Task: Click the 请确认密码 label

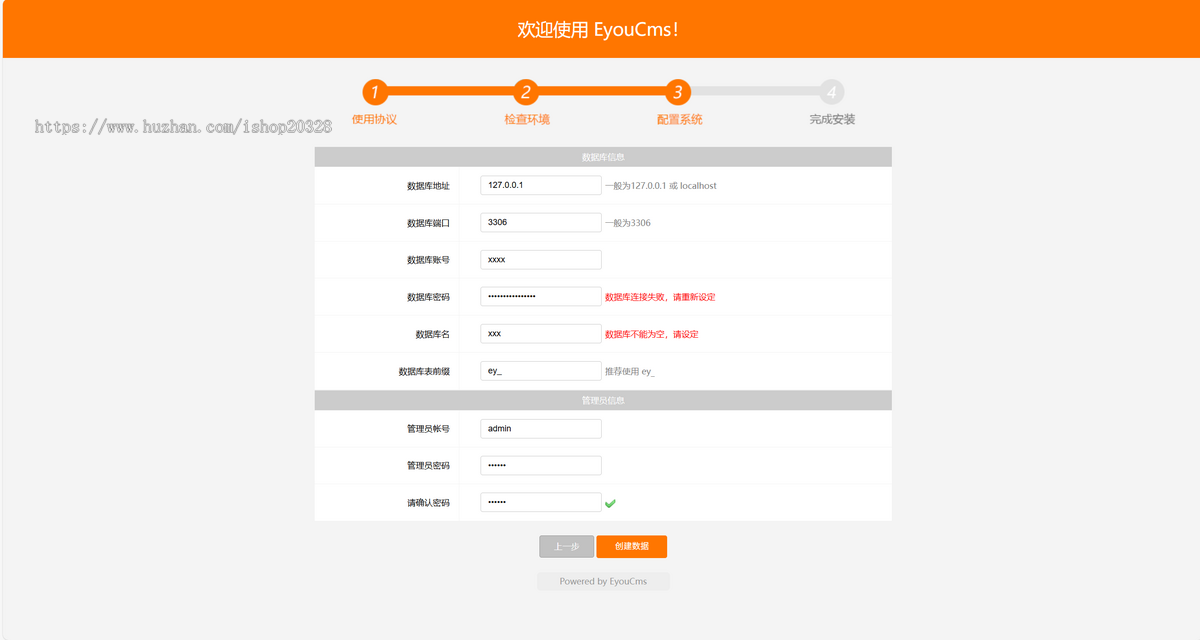Action: click(x=428, y=503)
